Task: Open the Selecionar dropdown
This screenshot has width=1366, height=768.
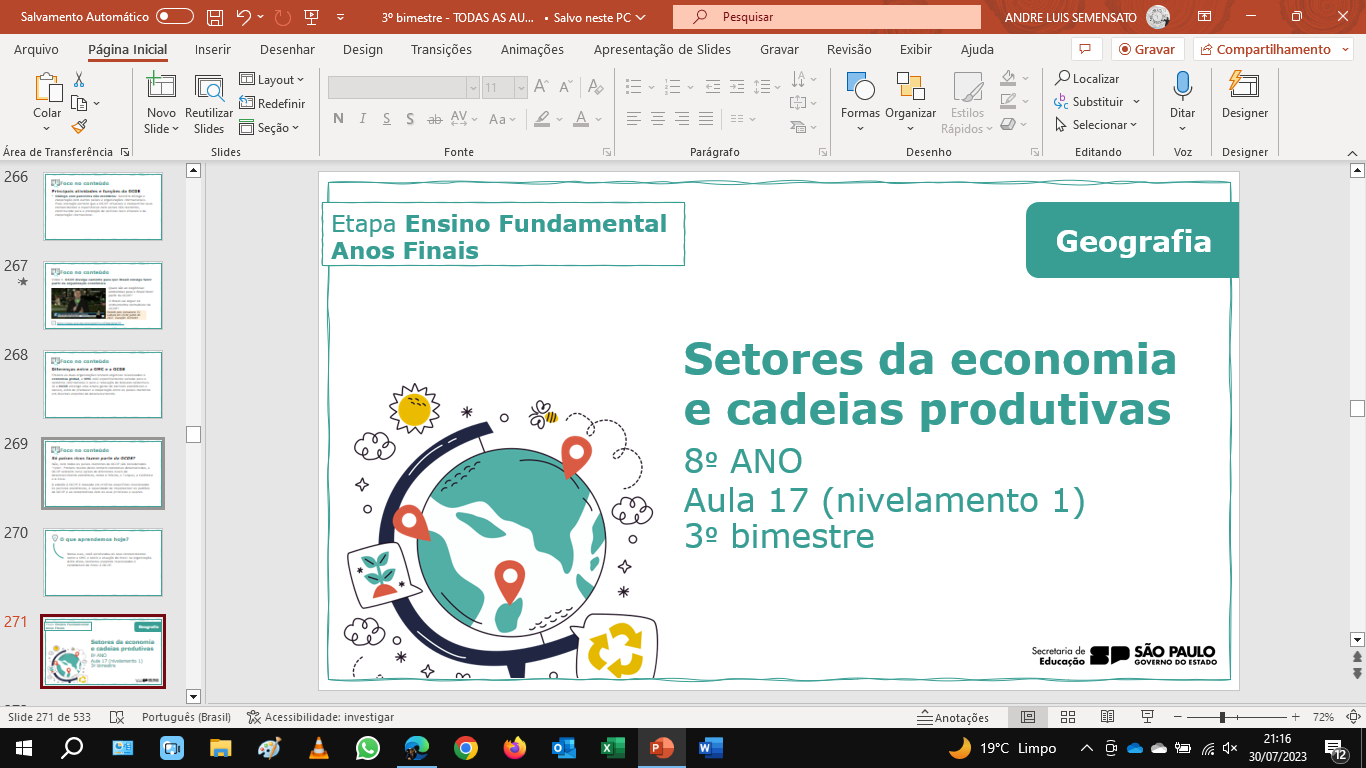Action: [x=1096, y=125]
